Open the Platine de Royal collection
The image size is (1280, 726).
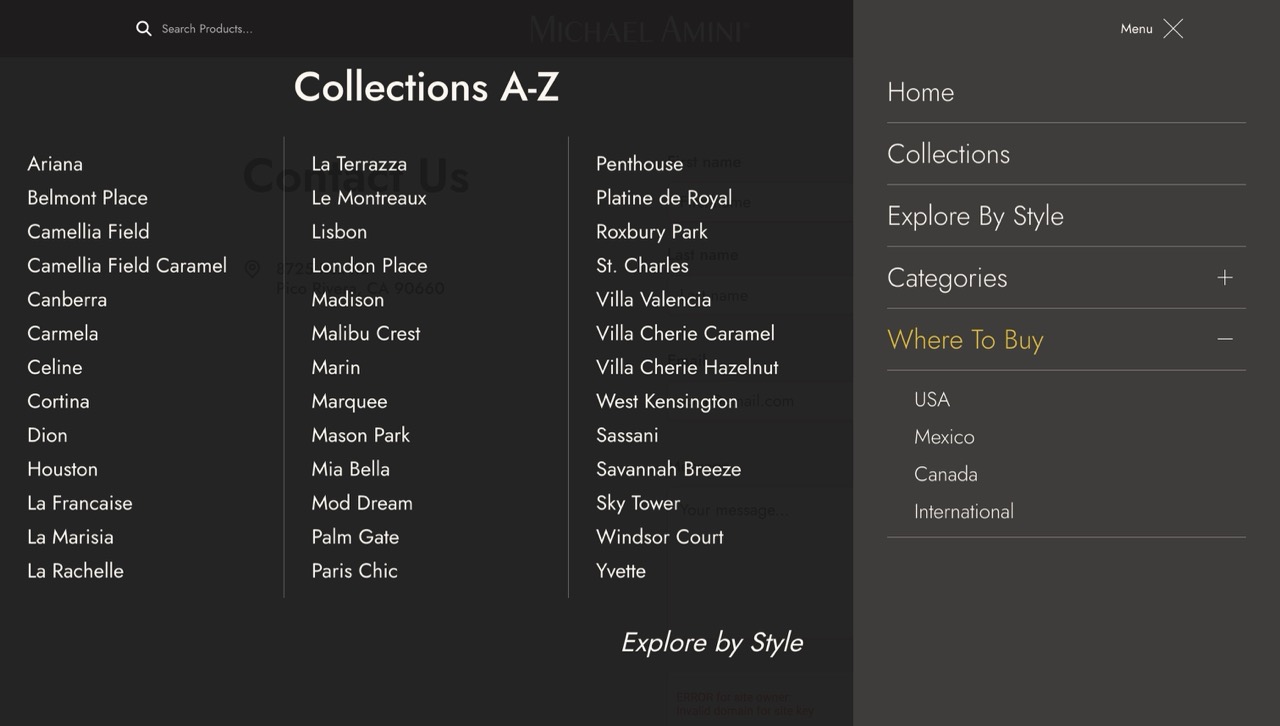click(664, 198)
